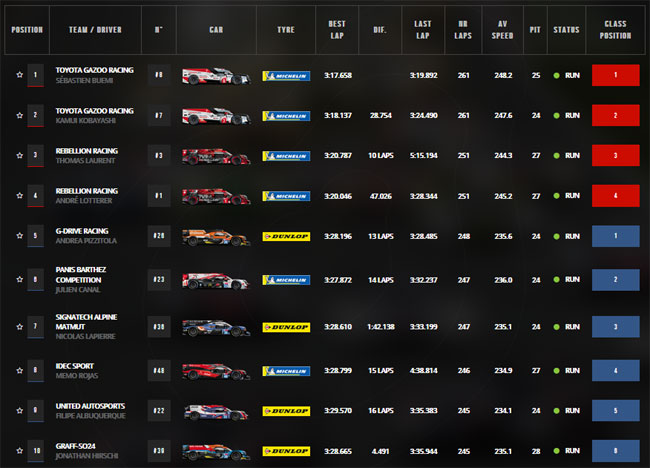Open Rebellion Racing Thomas Laurent team entry

click(x=87, y=155)
